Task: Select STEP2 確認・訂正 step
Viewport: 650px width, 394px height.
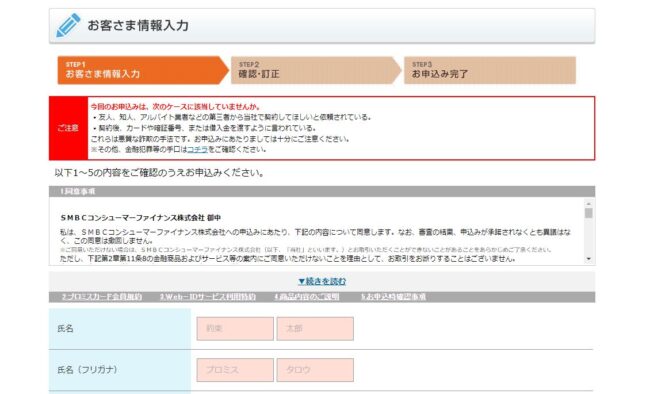Action: [316, 70]
